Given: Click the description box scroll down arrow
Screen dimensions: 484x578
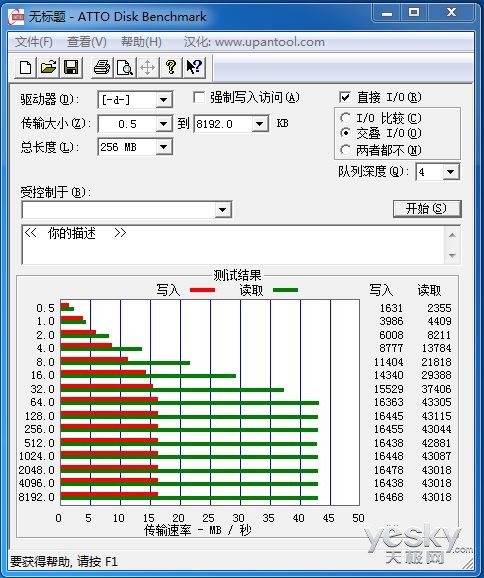Looking at the screenshot, I should pos(453,255).
